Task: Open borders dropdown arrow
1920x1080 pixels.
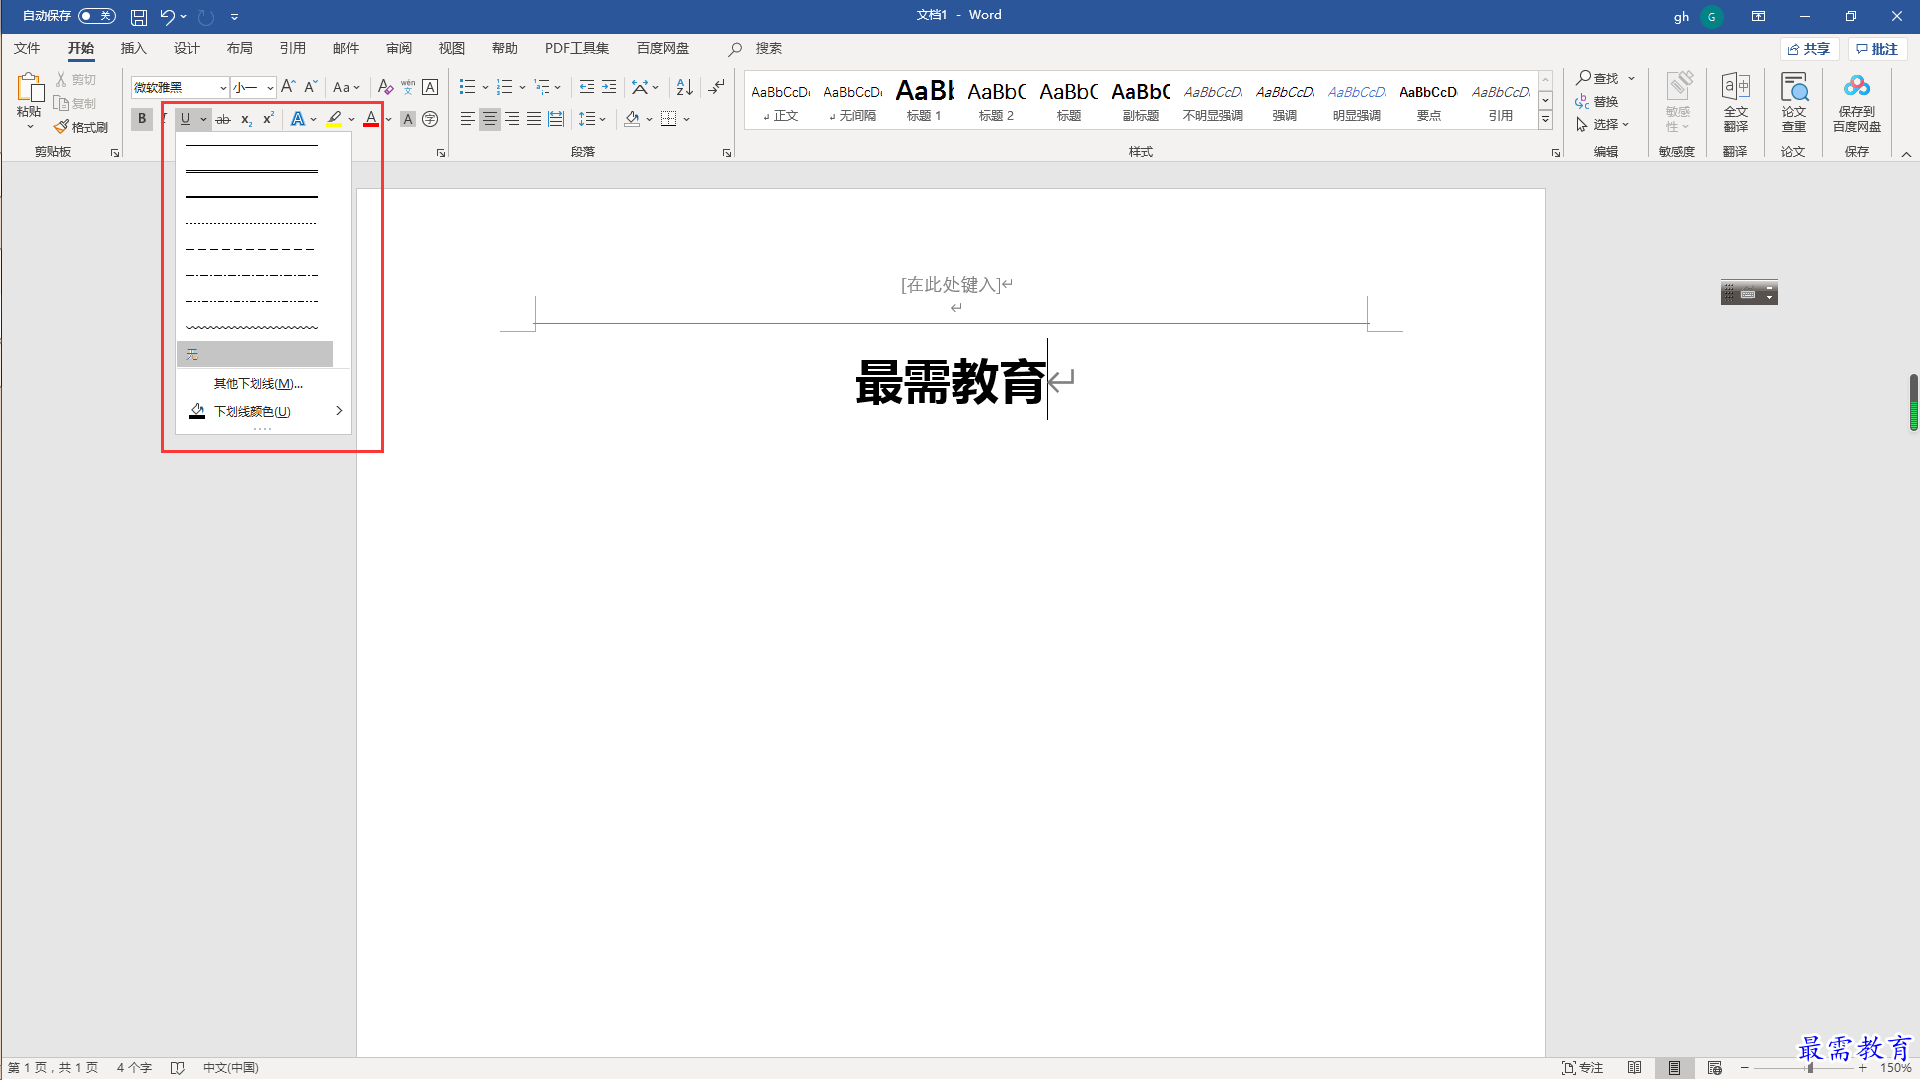Action: [687, 119]
